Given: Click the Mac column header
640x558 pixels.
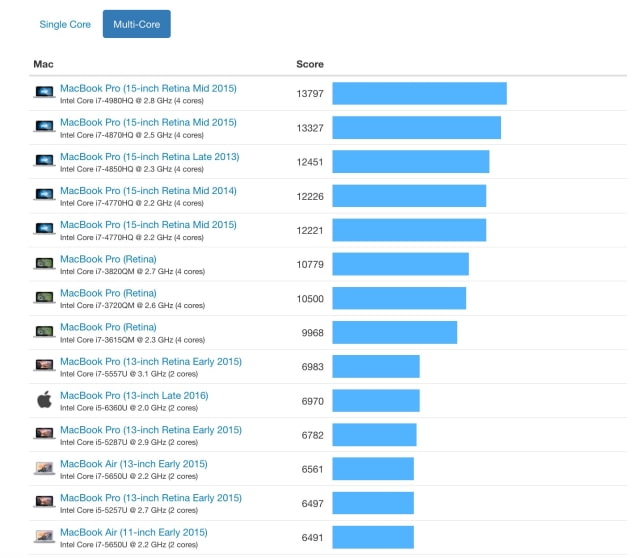Looking at the screenshot, I should click(43, 64).
